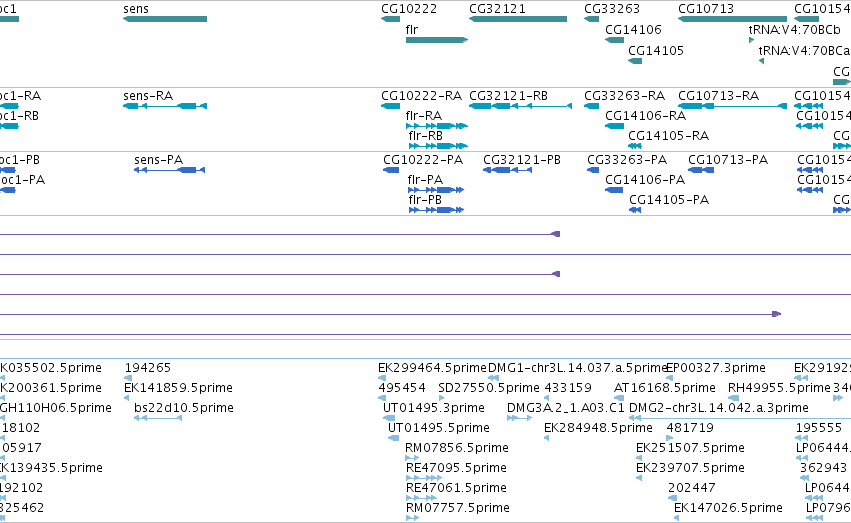Select the rightmost purple arrowhead near CG10713
This screenshot has height=523, width=851.
coord(777,314)
